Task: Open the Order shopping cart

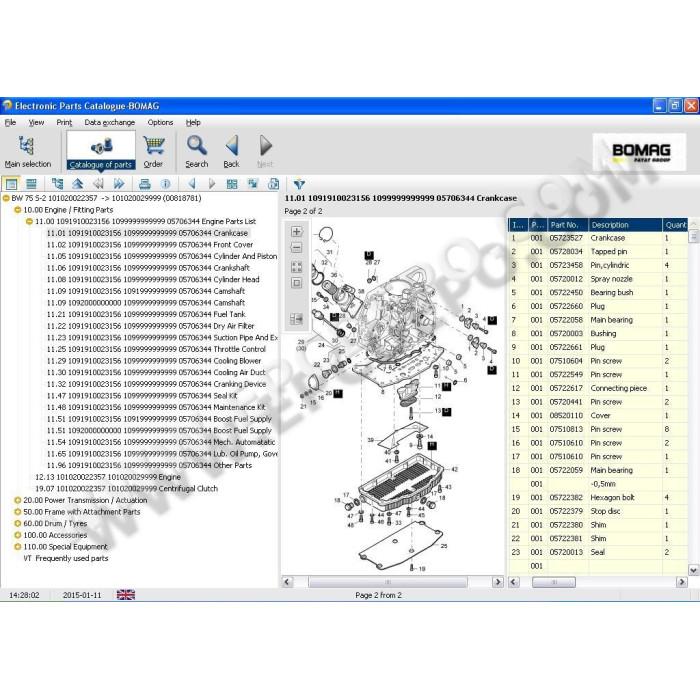Action: (154, 152)
